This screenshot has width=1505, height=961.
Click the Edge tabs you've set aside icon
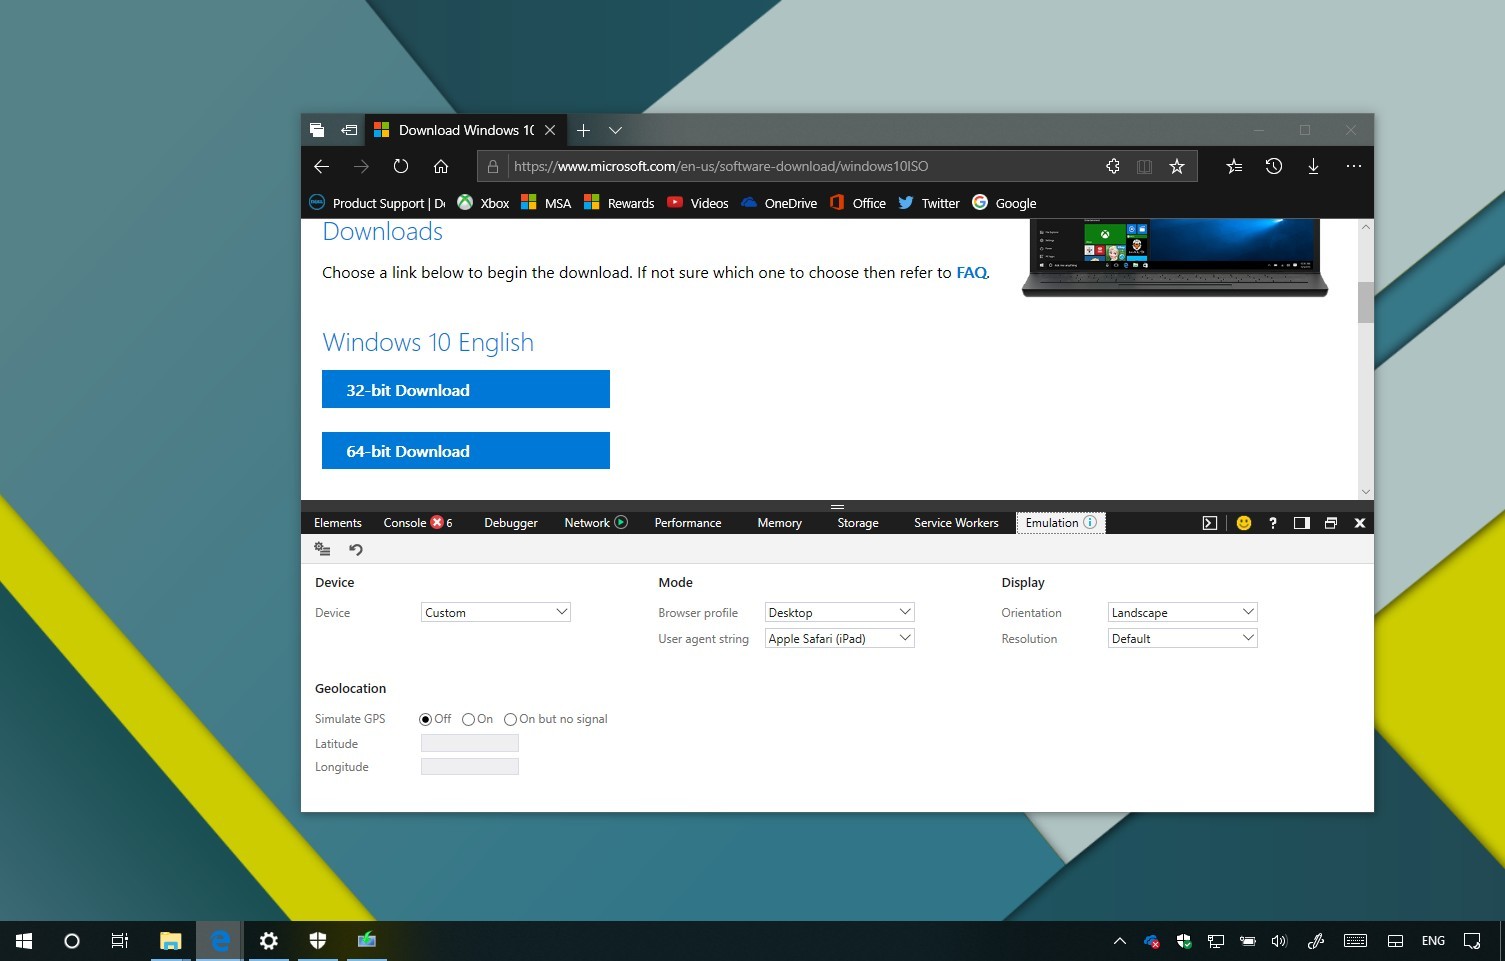pos(317,130)
